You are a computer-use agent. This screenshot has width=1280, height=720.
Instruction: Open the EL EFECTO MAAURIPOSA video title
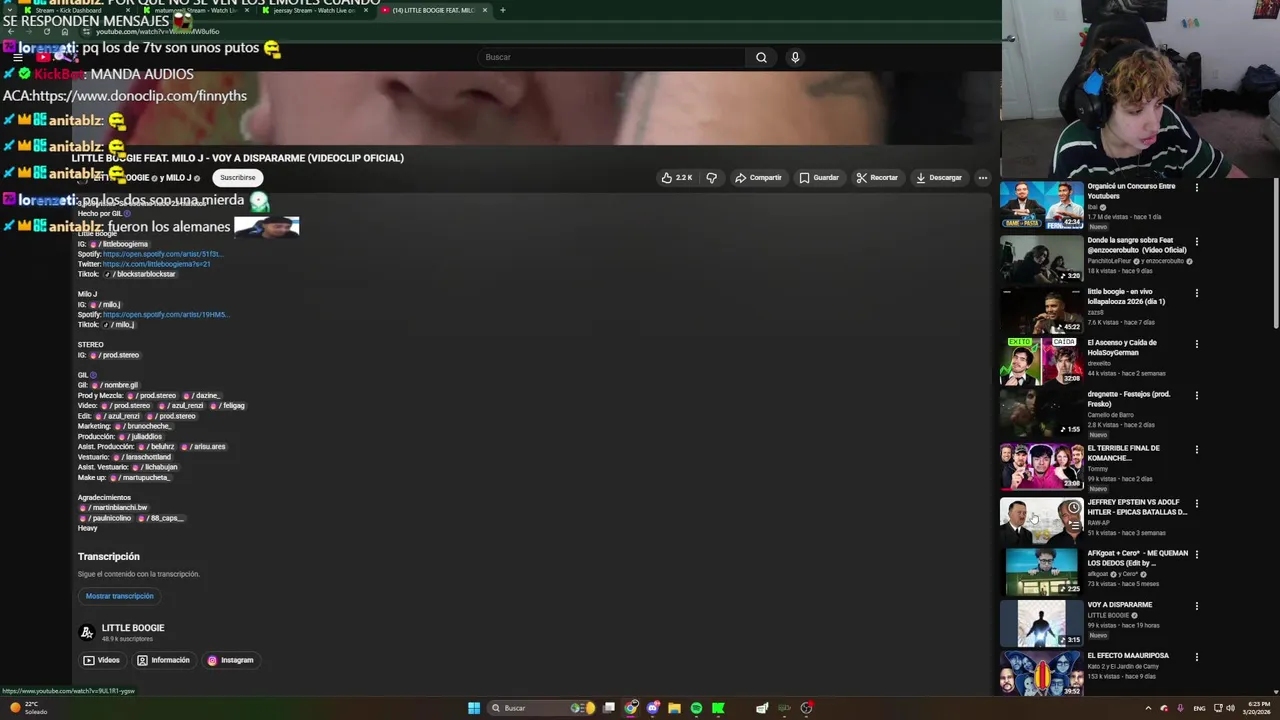pyautogui.click(x=1128, y=656)
